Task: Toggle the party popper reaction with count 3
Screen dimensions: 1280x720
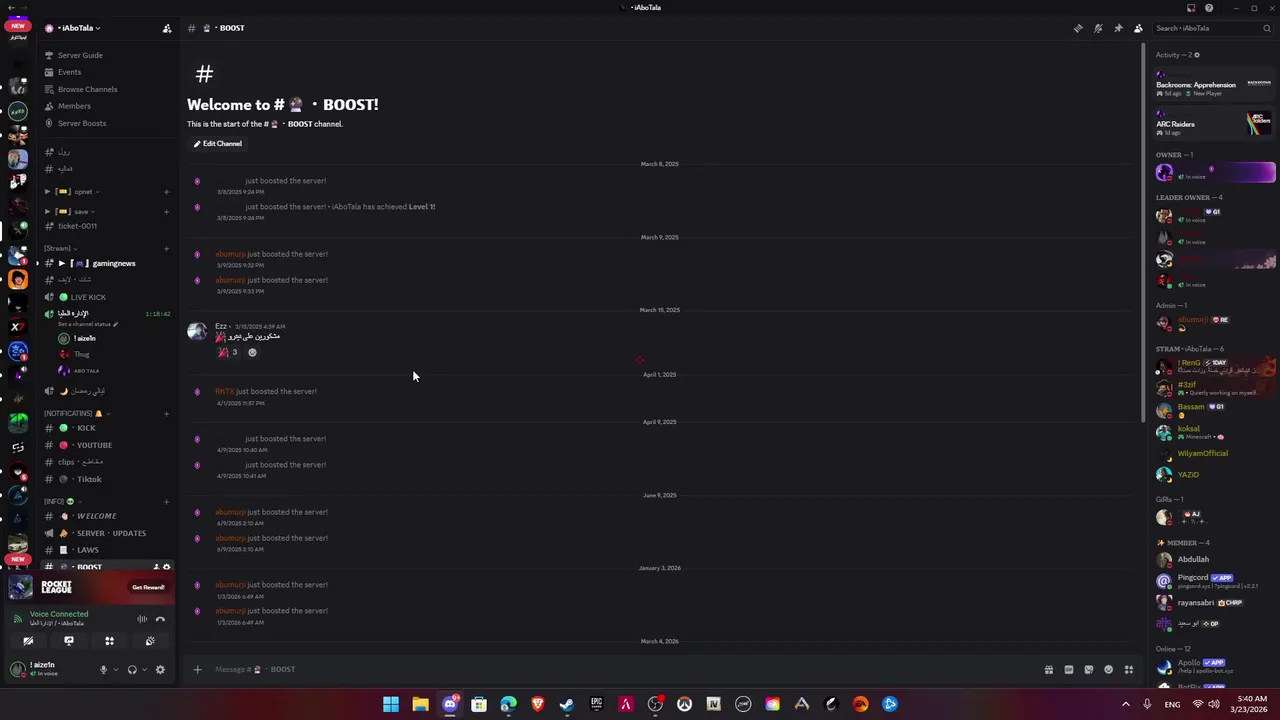Action: point(228,352)
